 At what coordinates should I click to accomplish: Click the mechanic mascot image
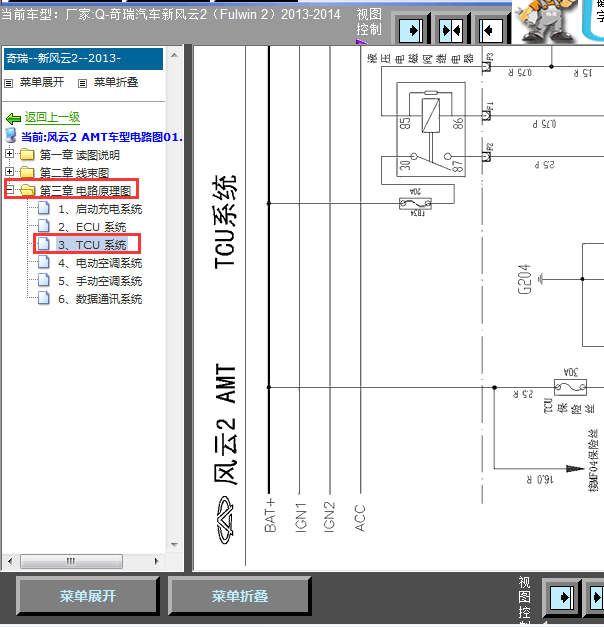546,21
